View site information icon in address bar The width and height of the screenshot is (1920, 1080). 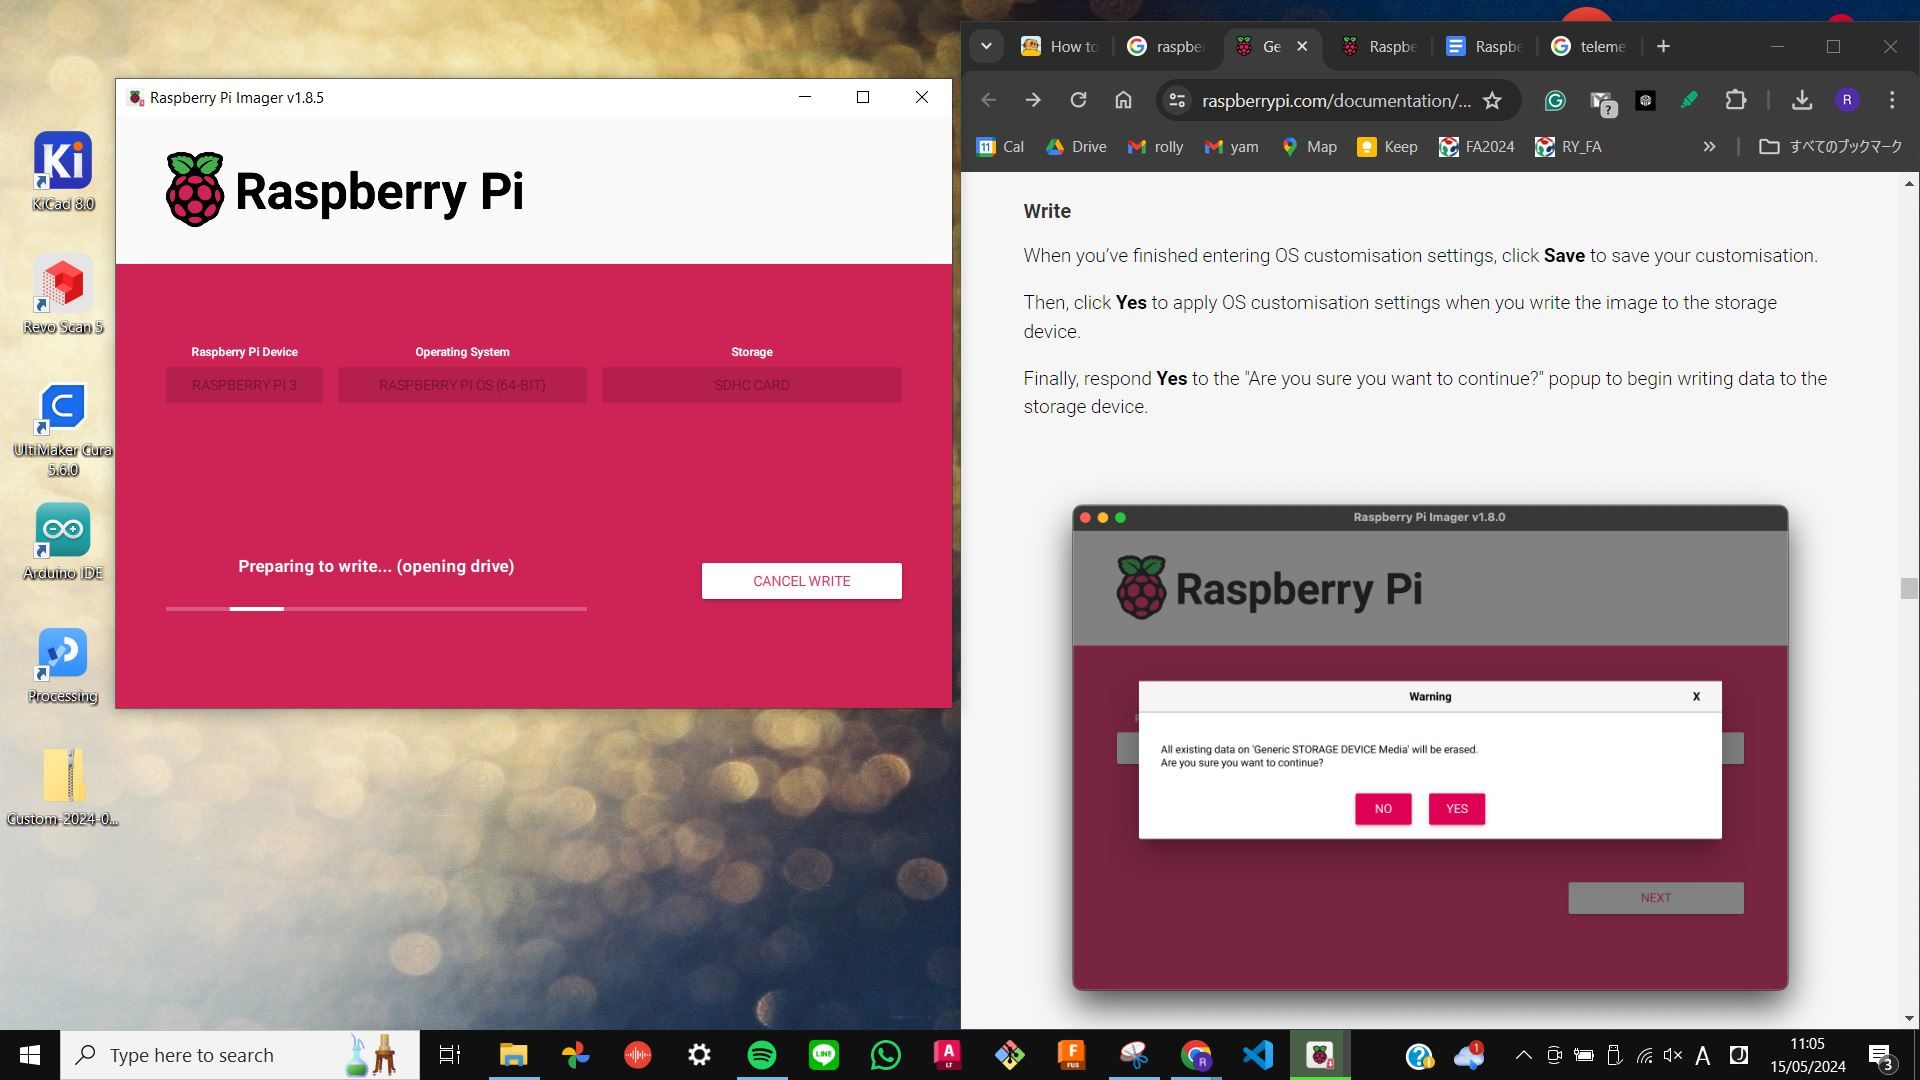[x=1177, y=100]
